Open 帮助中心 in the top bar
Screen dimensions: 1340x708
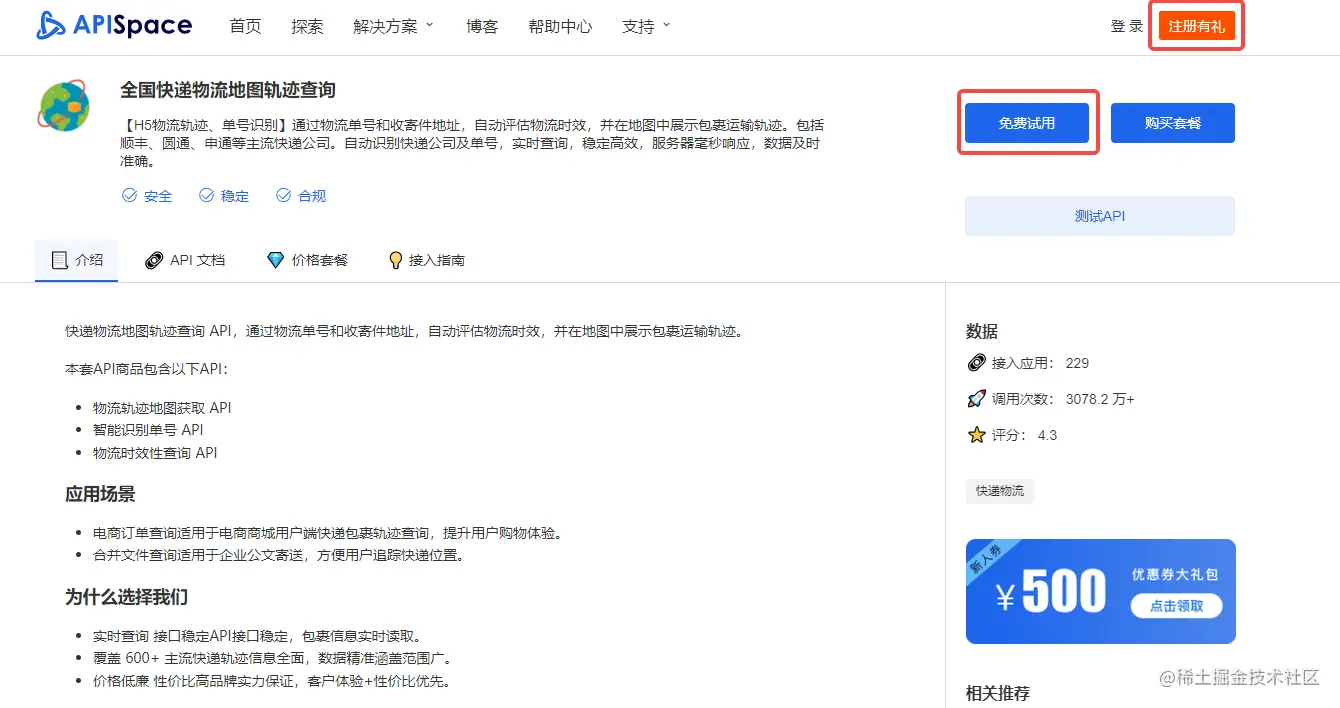point(560,27)
